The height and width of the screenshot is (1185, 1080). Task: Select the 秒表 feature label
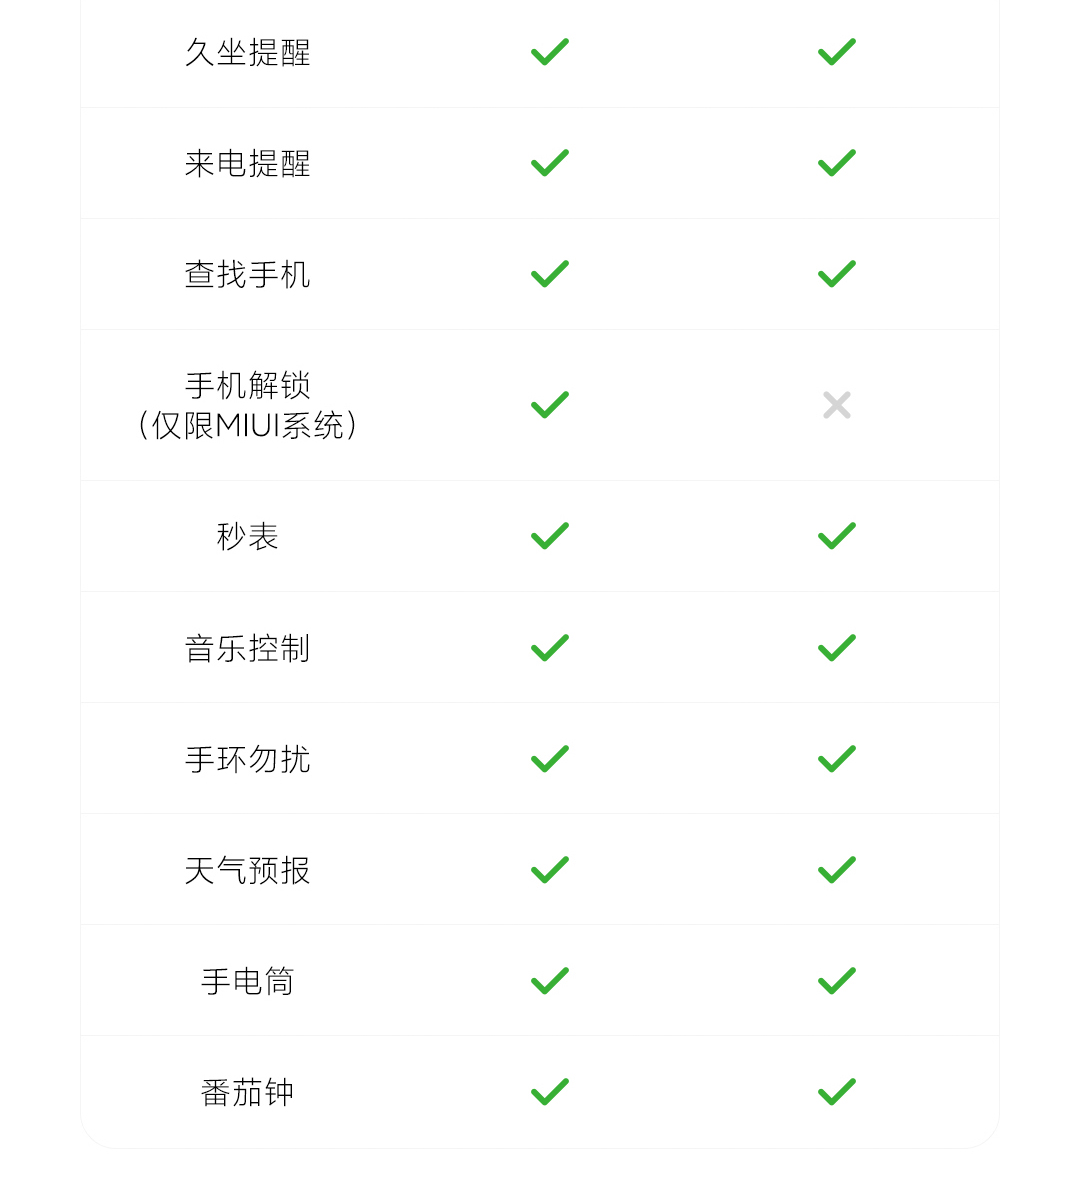[247, 537]
